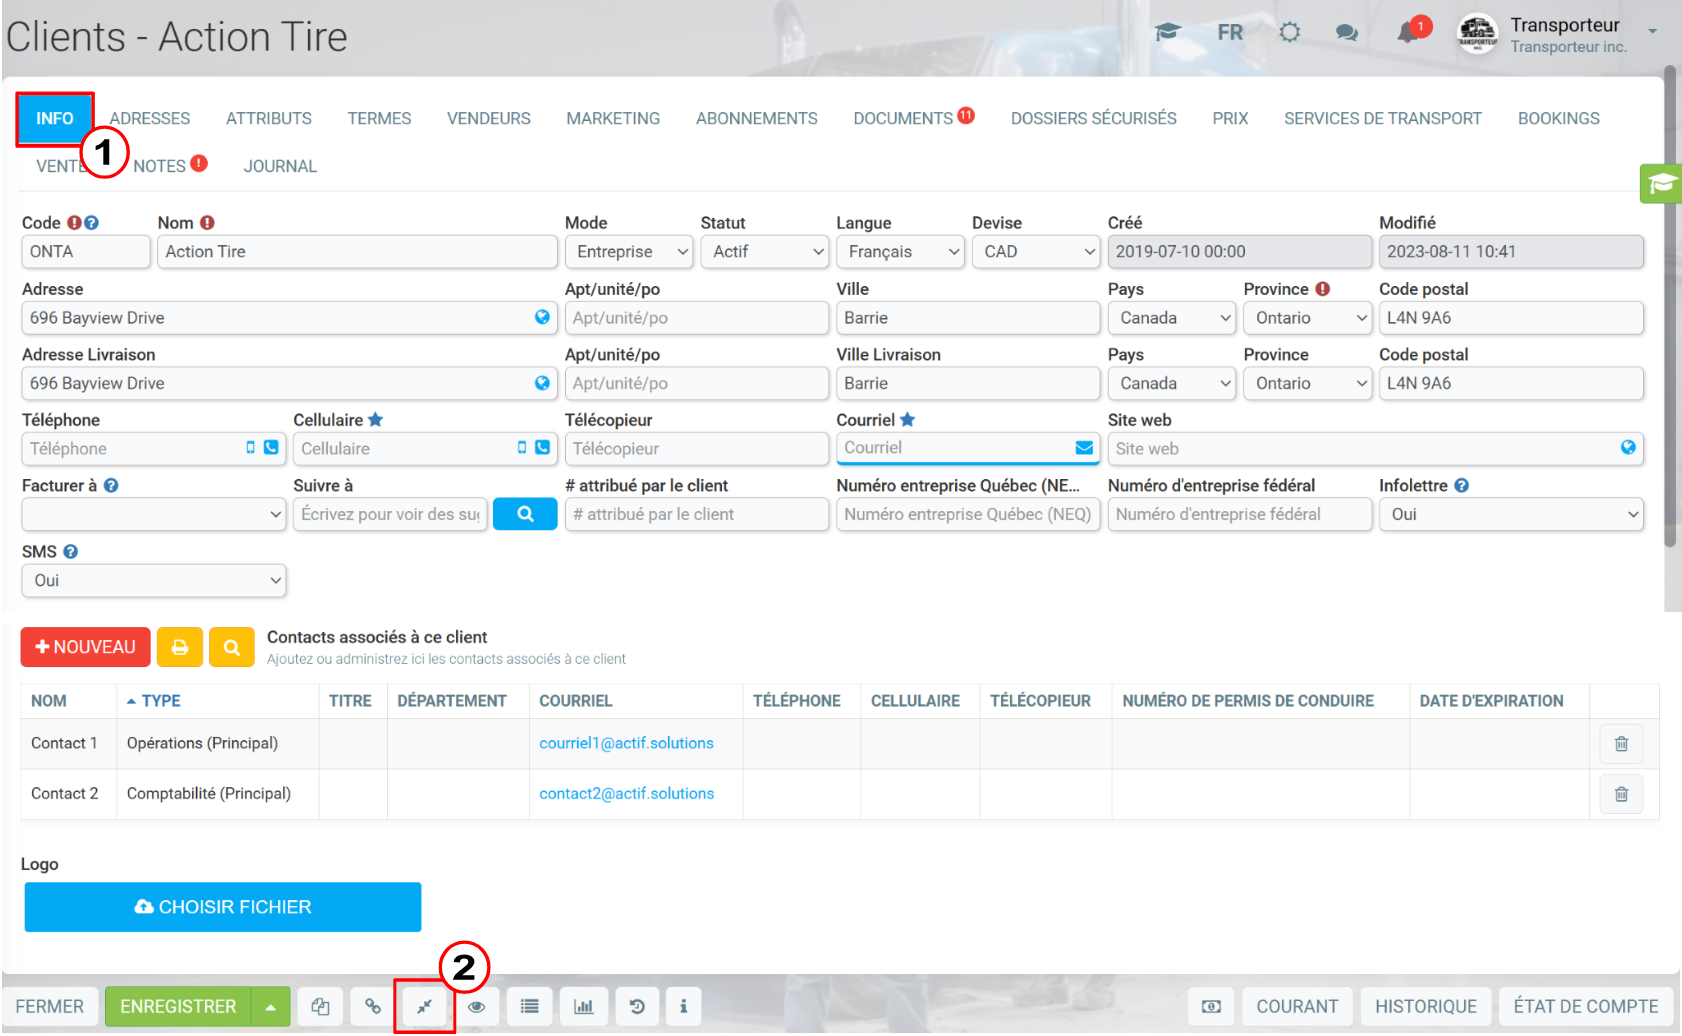This screenshot has width=1682, height=1036.
Task: Click the link chain icon in bottom toolbar
Action: pyautogui.click(x=372, y=1007)
